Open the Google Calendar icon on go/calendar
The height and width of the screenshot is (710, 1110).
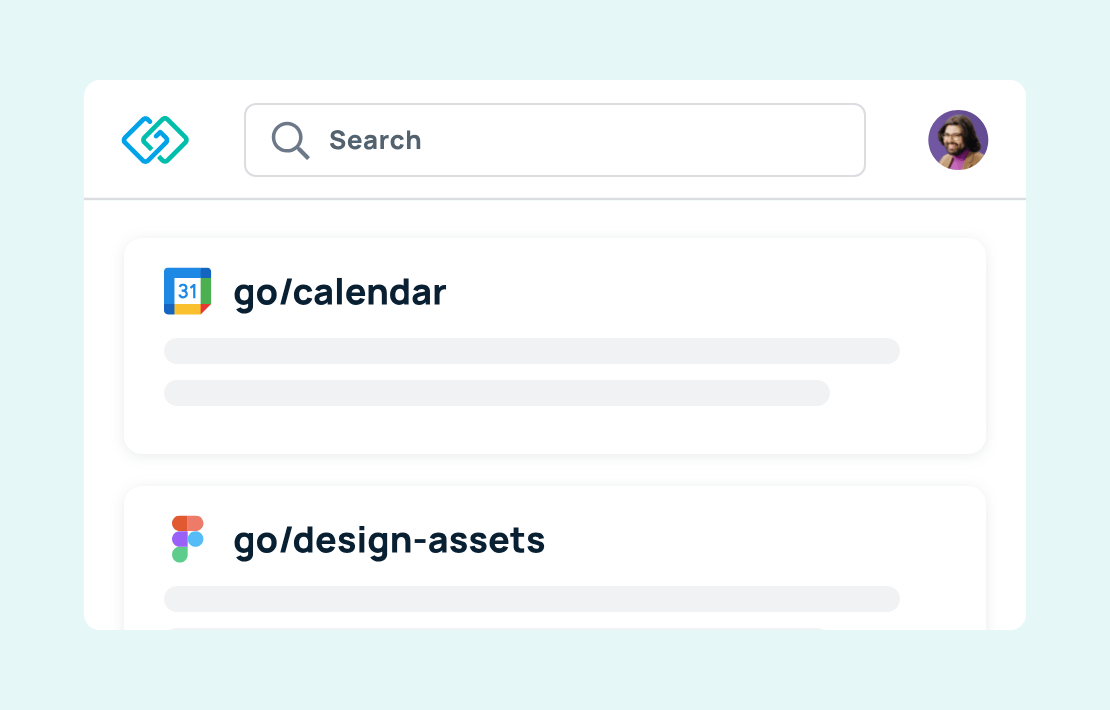[187, 291]
